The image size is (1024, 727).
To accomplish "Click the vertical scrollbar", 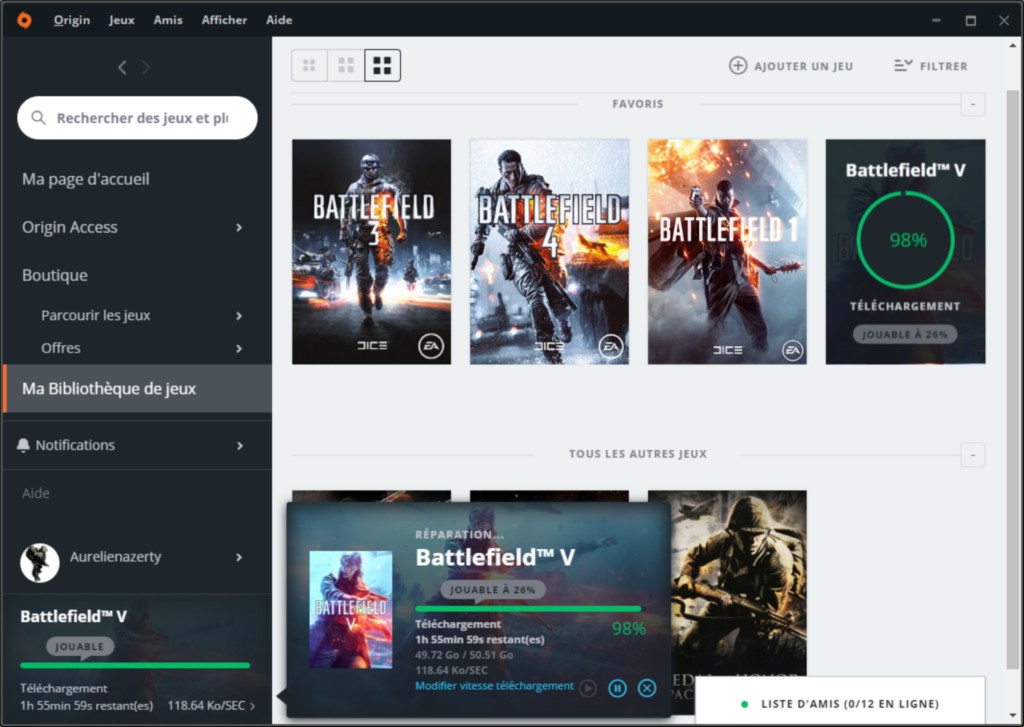I will pyautogui.click(x=1012, y=379).
